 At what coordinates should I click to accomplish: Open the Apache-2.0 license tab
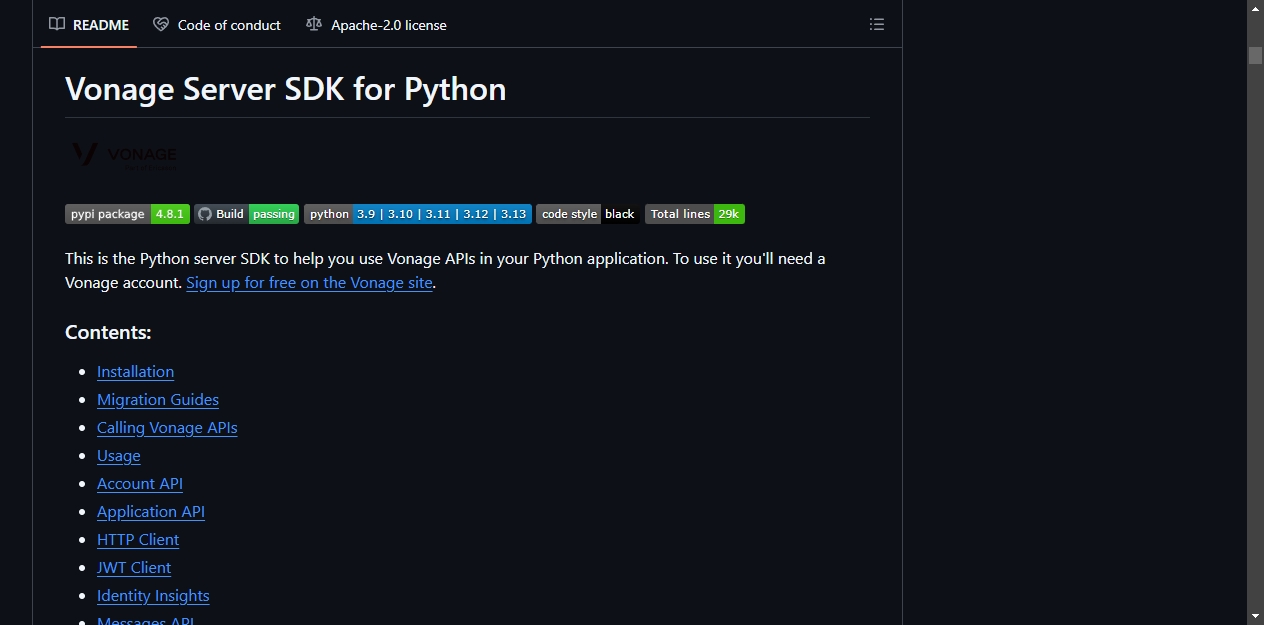tap(377, 25)
